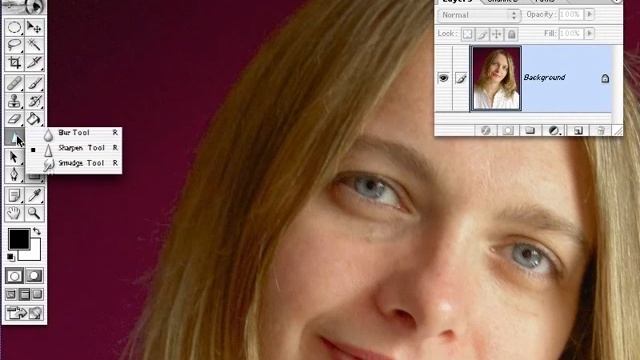The height and width of the screenshot is (360, 640).
Task: Click the active Sharpen tool toolbox button
Action: [14, 138]
